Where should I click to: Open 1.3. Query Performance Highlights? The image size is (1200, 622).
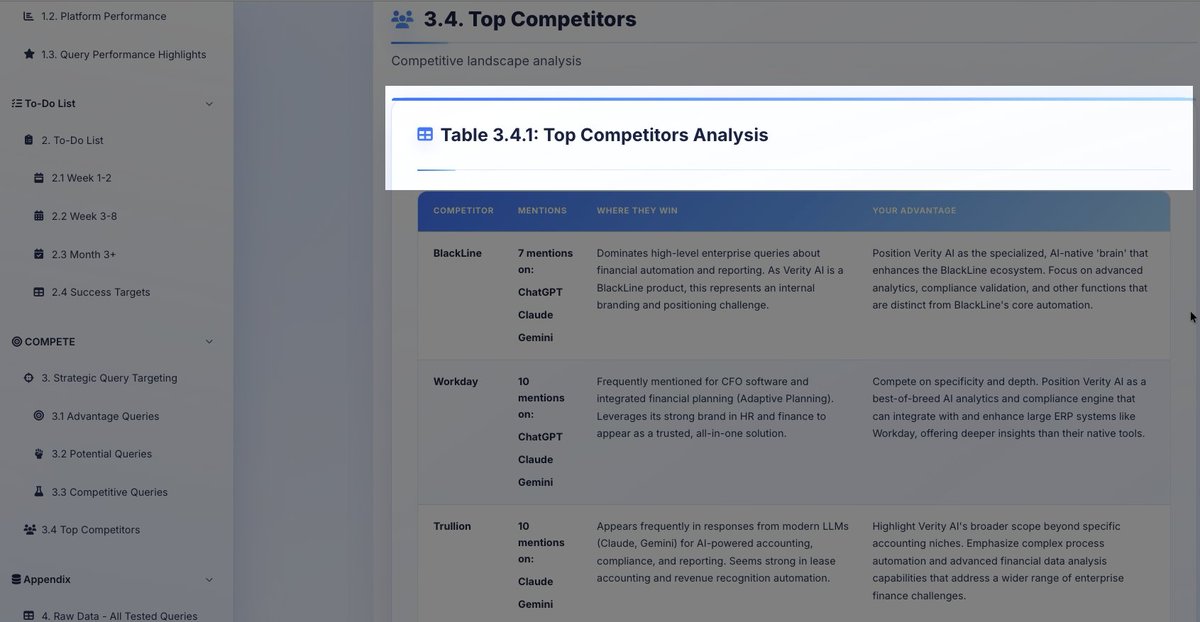[x=124, y=54]
